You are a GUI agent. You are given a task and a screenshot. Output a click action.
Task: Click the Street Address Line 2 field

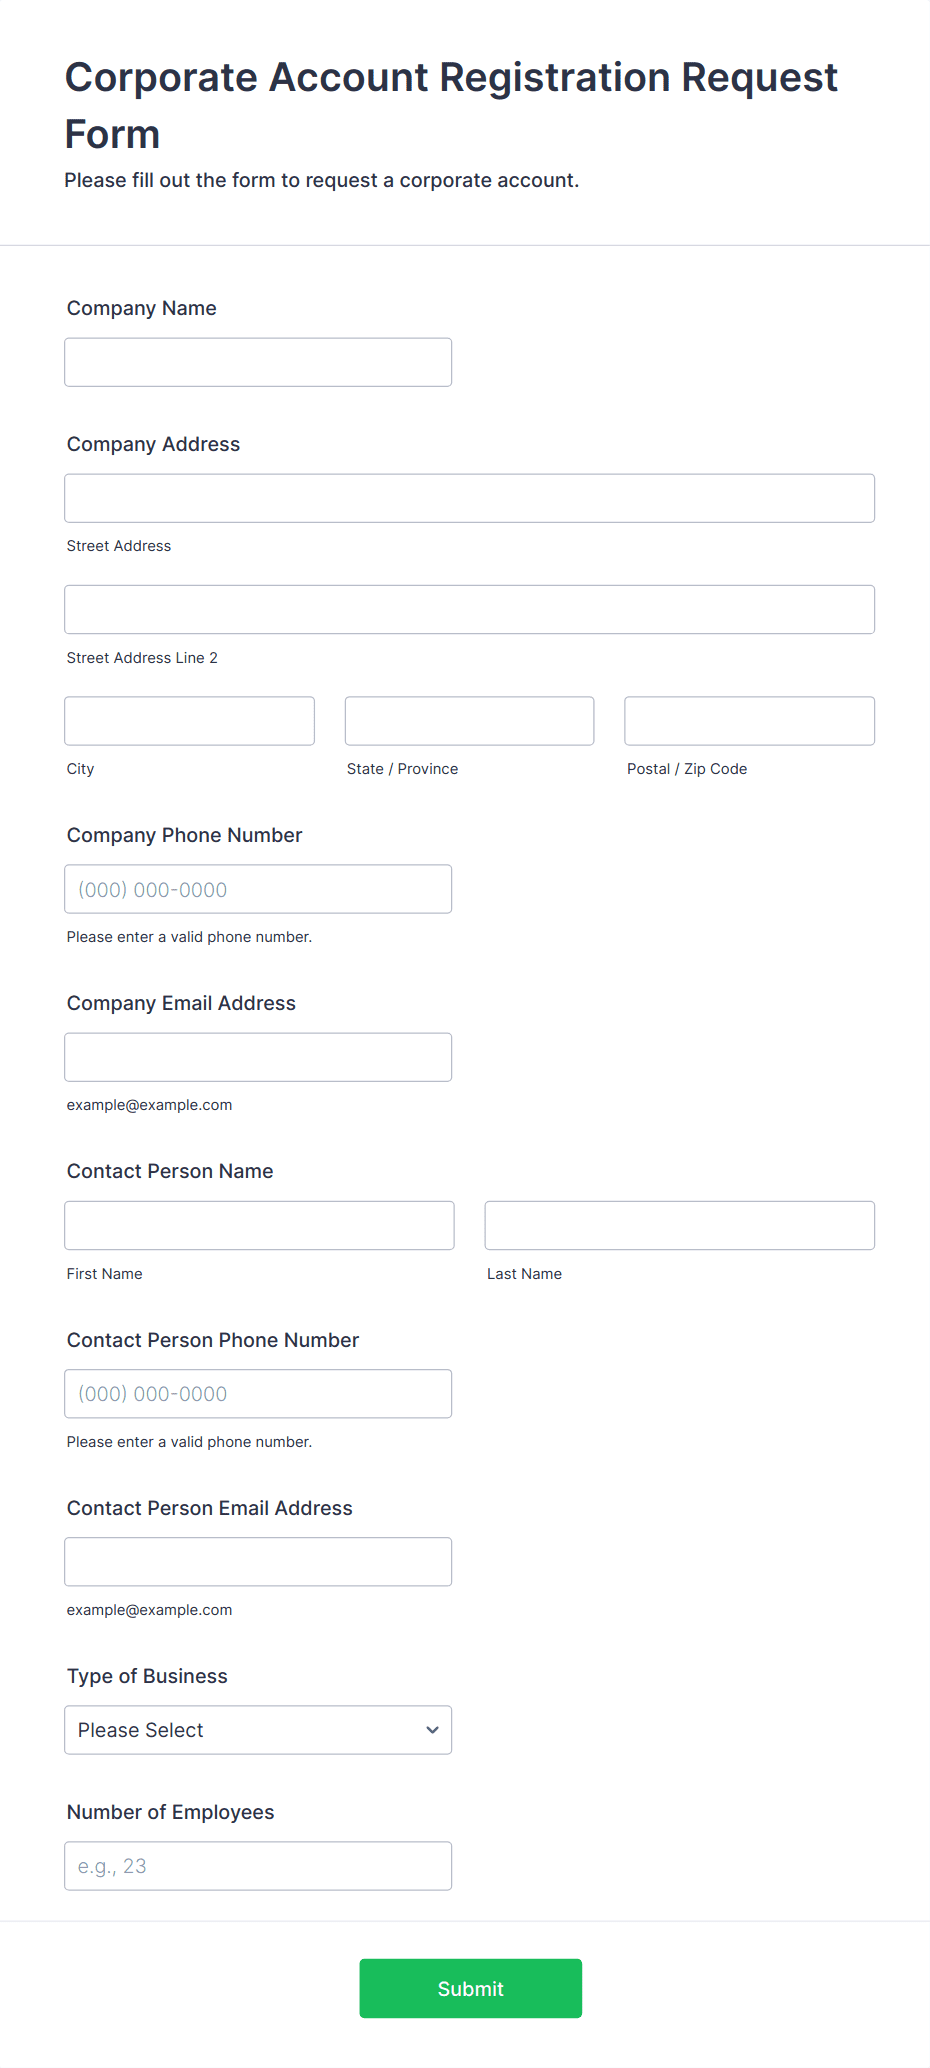pyautogui.click(x=469, y=609)
